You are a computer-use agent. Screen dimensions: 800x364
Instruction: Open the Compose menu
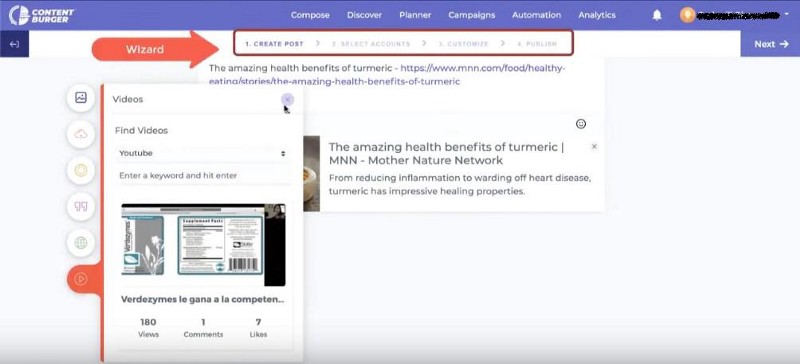click(x=310, y=15)
